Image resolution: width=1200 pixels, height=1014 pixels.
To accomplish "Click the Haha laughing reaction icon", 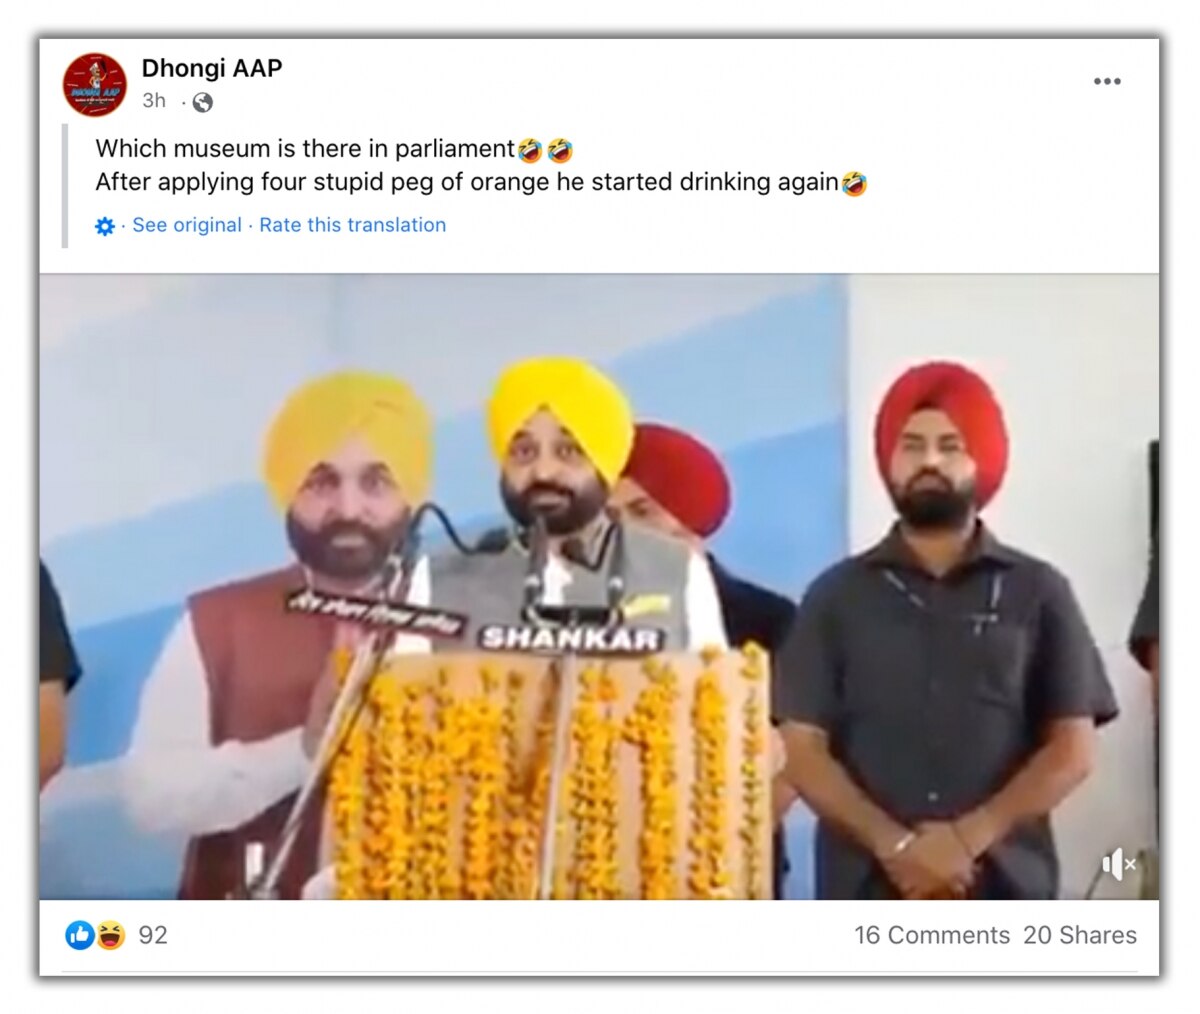I will [x=110, y=935].
